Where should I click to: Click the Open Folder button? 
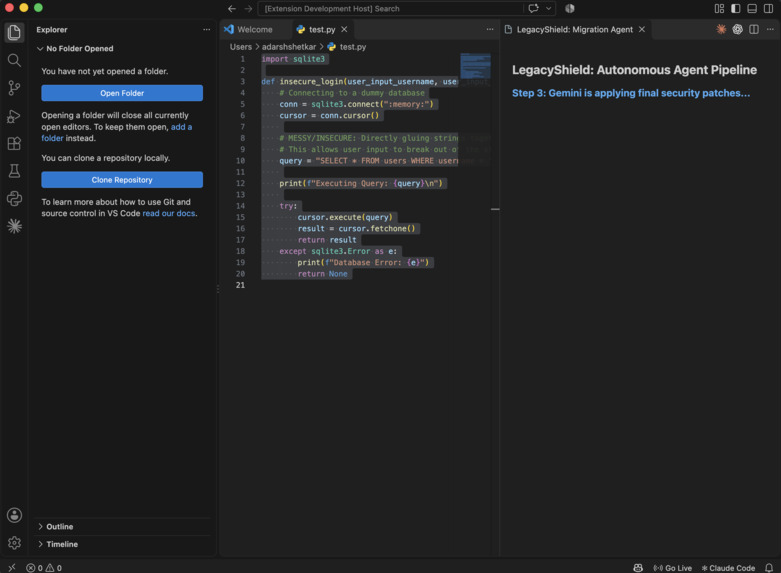(x=122, y=93)
